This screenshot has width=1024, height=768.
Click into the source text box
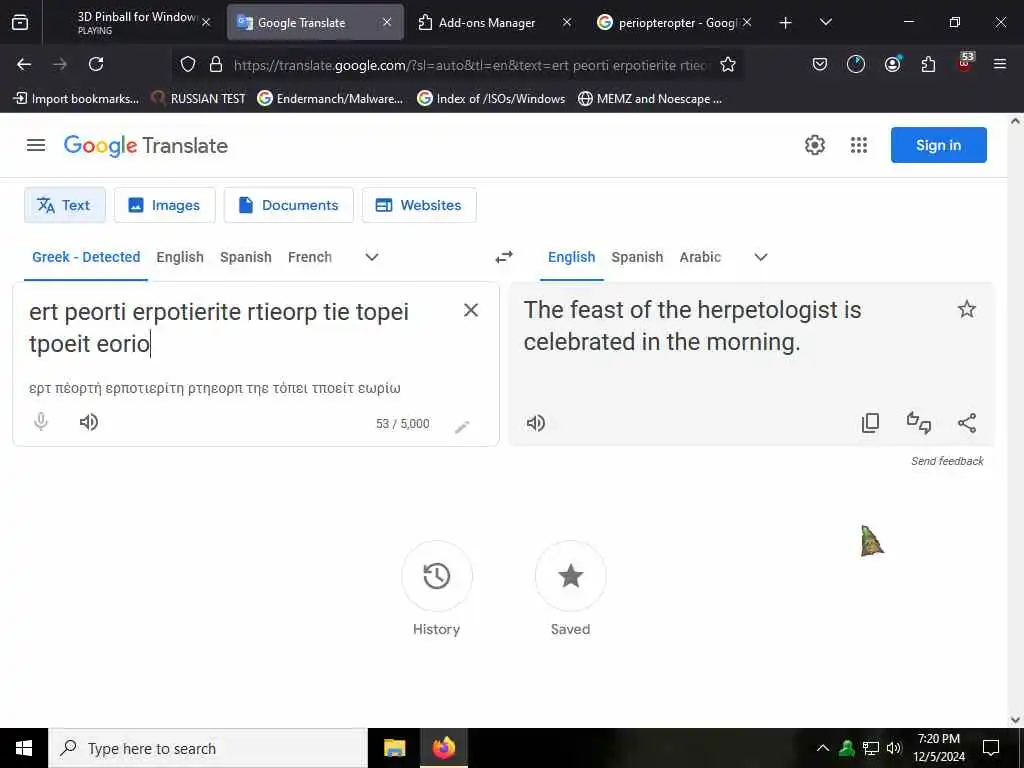[242, 327]
